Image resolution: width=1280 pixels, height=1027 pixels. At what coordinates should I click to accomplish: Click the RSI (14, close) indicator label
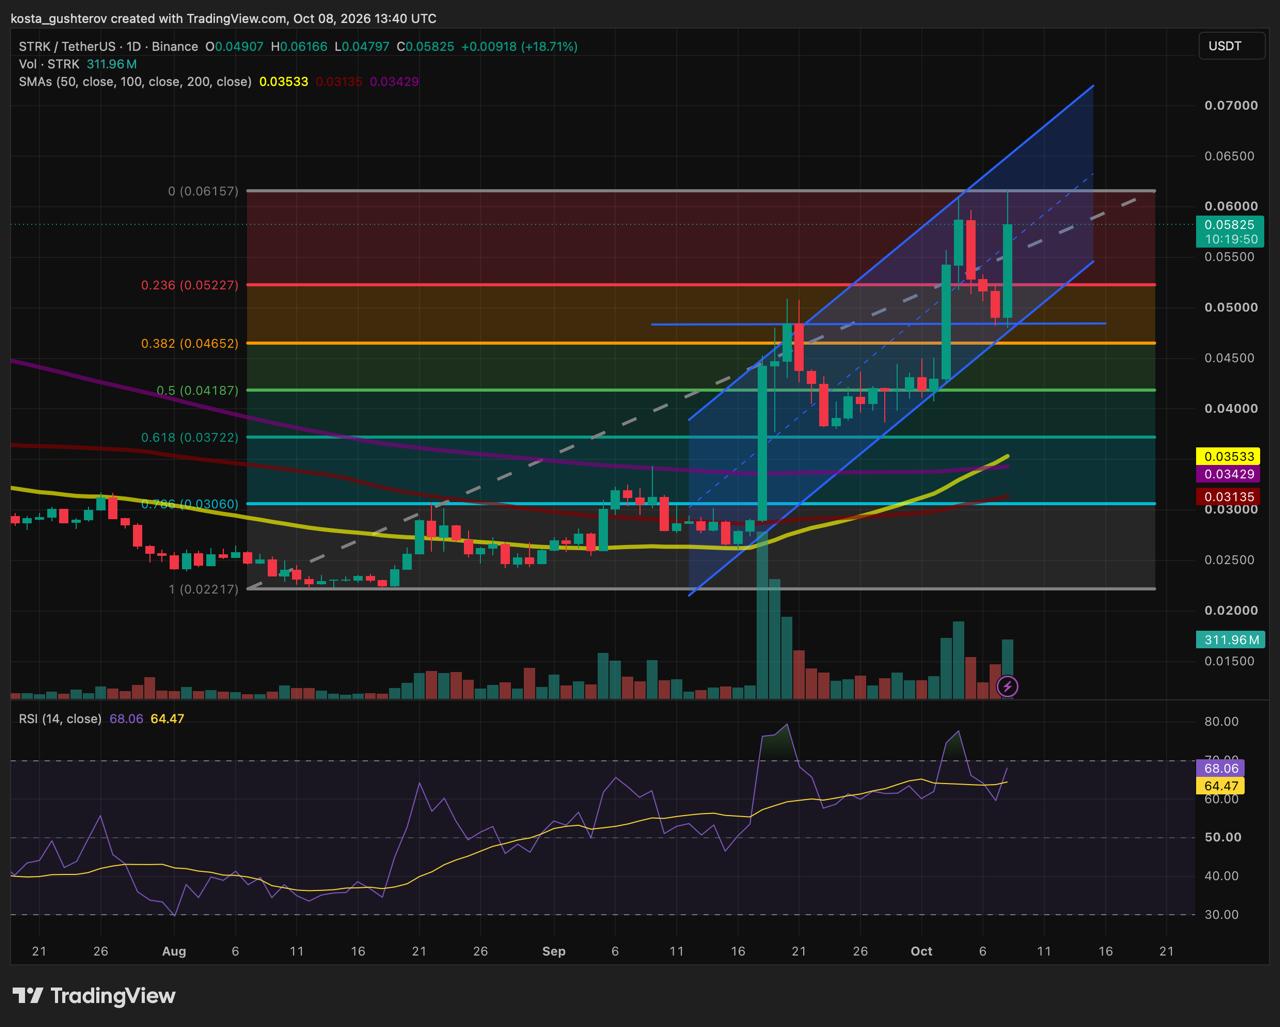(60, 718)
